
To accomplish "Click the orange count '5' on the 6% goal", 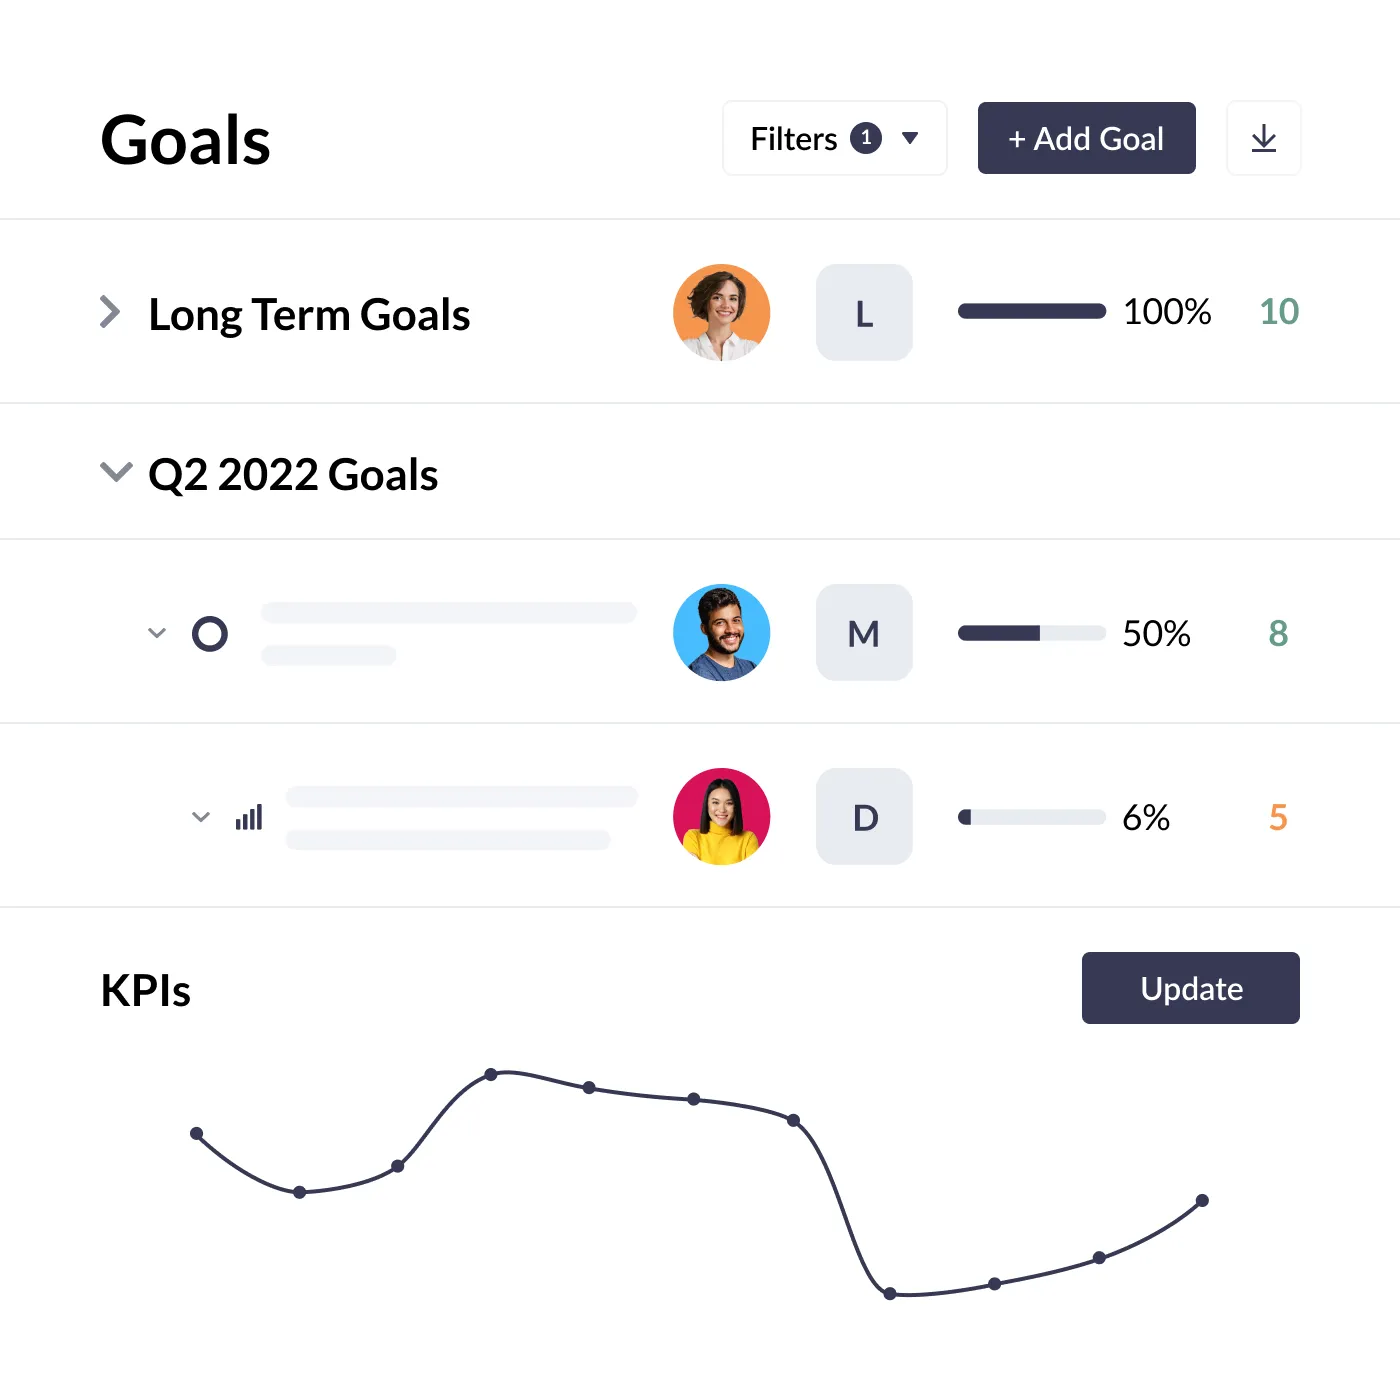I will pyautogui.click(x=1277, y=817).
